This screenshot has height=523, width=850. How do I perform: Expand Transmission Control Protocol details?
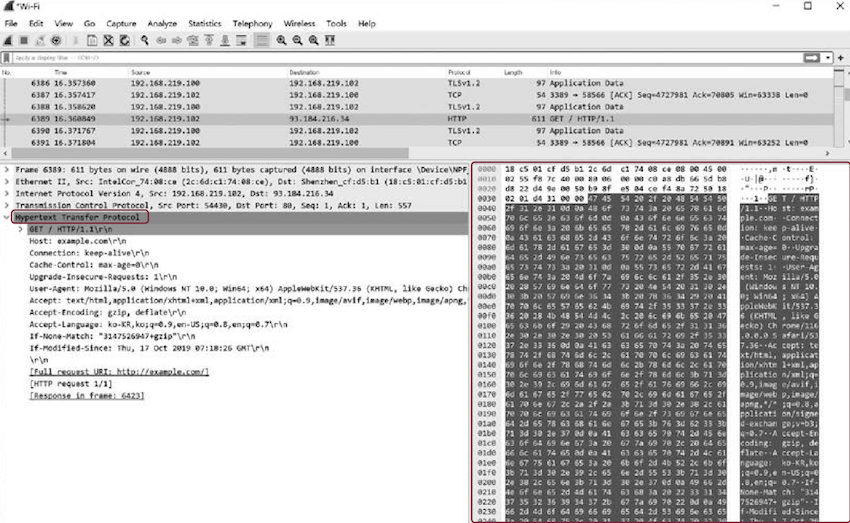(7, 205)
